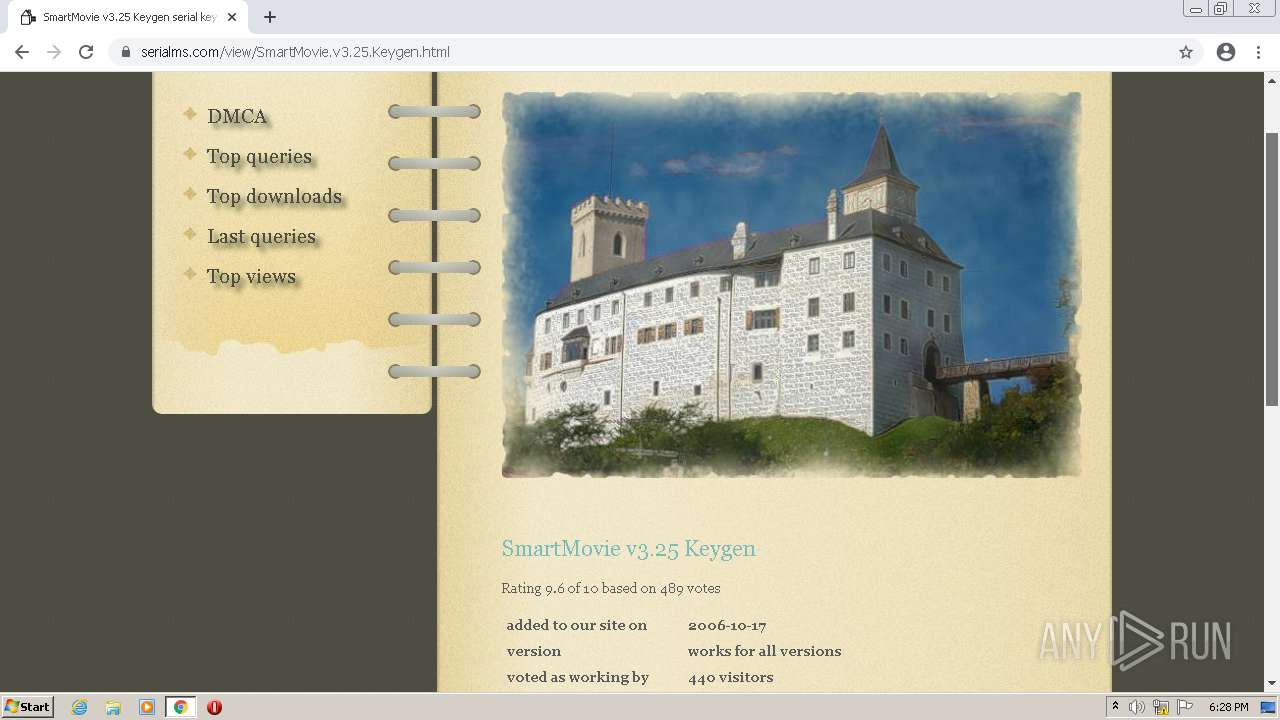Reload the current page
1280x720 pixels.
[x=86, y=52]
